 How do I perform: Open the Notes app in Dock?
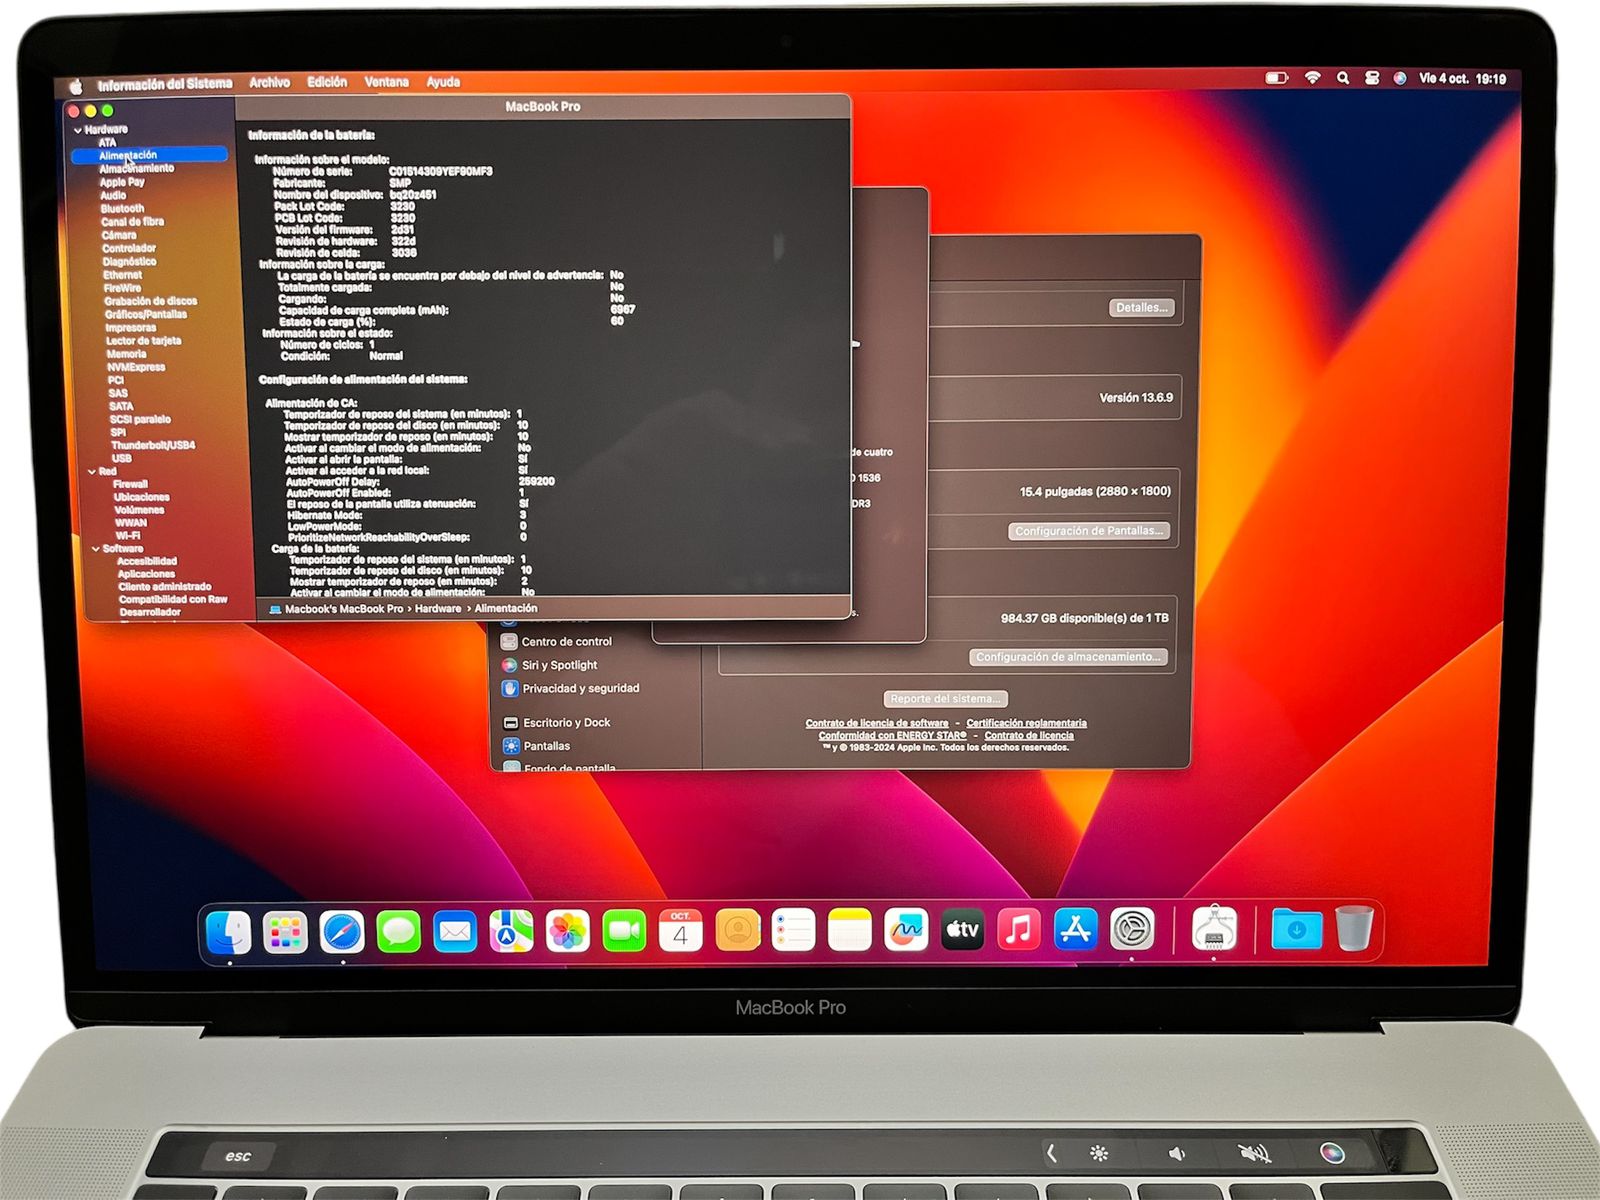click(850, 931)
